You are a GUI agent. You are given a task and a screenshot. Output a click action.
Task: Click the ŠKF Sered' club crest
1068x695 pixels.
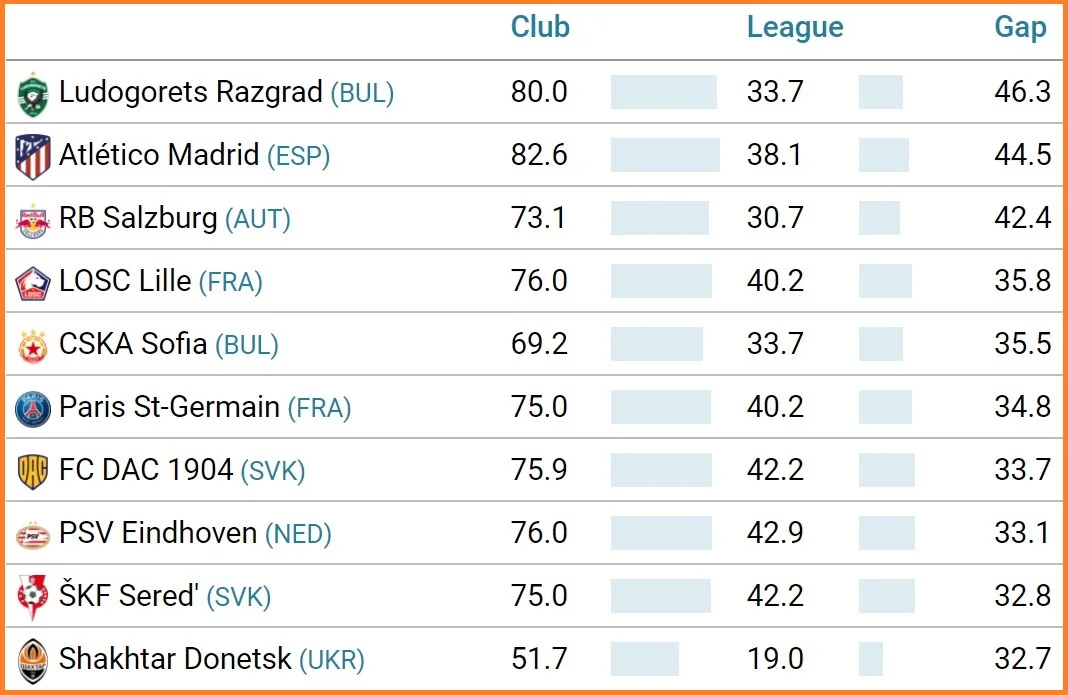tap(32, 597)
